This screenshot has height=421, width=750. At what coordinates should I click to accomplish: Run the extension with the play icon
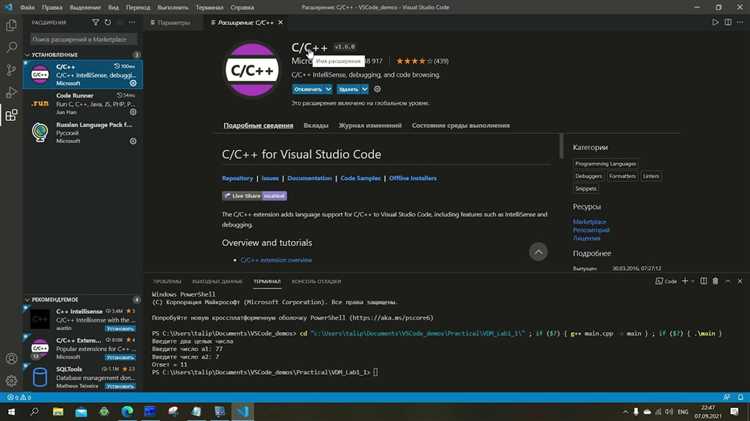click(715, 22)
